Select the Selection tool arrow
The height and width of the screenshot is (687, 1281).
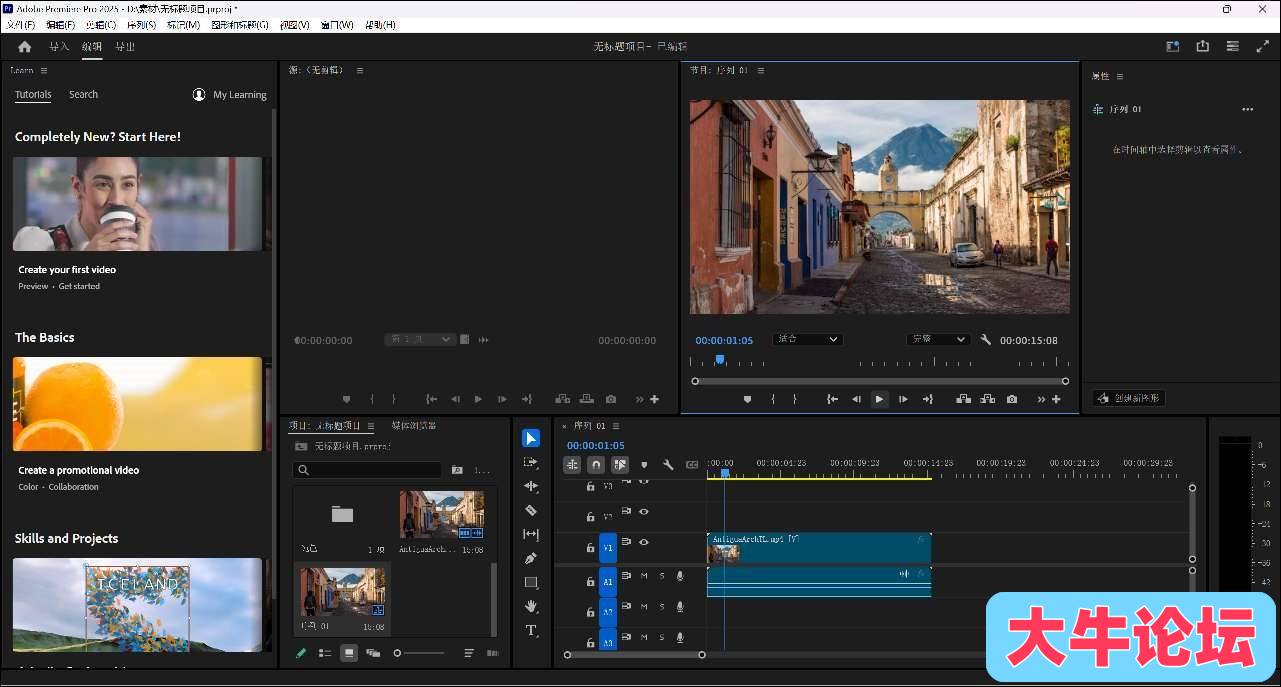point(531,438)
